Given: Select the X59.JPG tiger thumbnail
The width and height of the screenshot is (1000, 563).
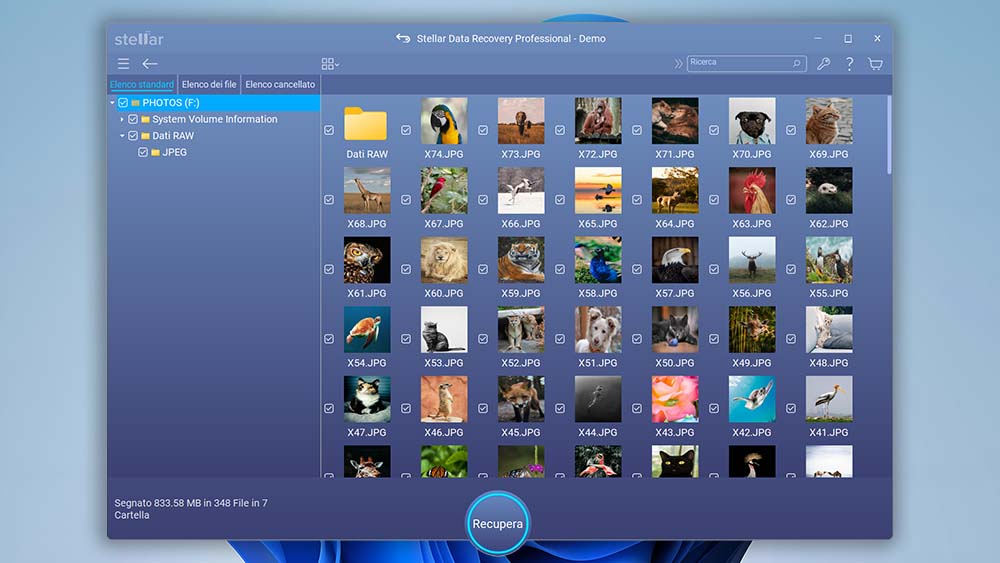Looking at the screenshot, I should point(521,260).
